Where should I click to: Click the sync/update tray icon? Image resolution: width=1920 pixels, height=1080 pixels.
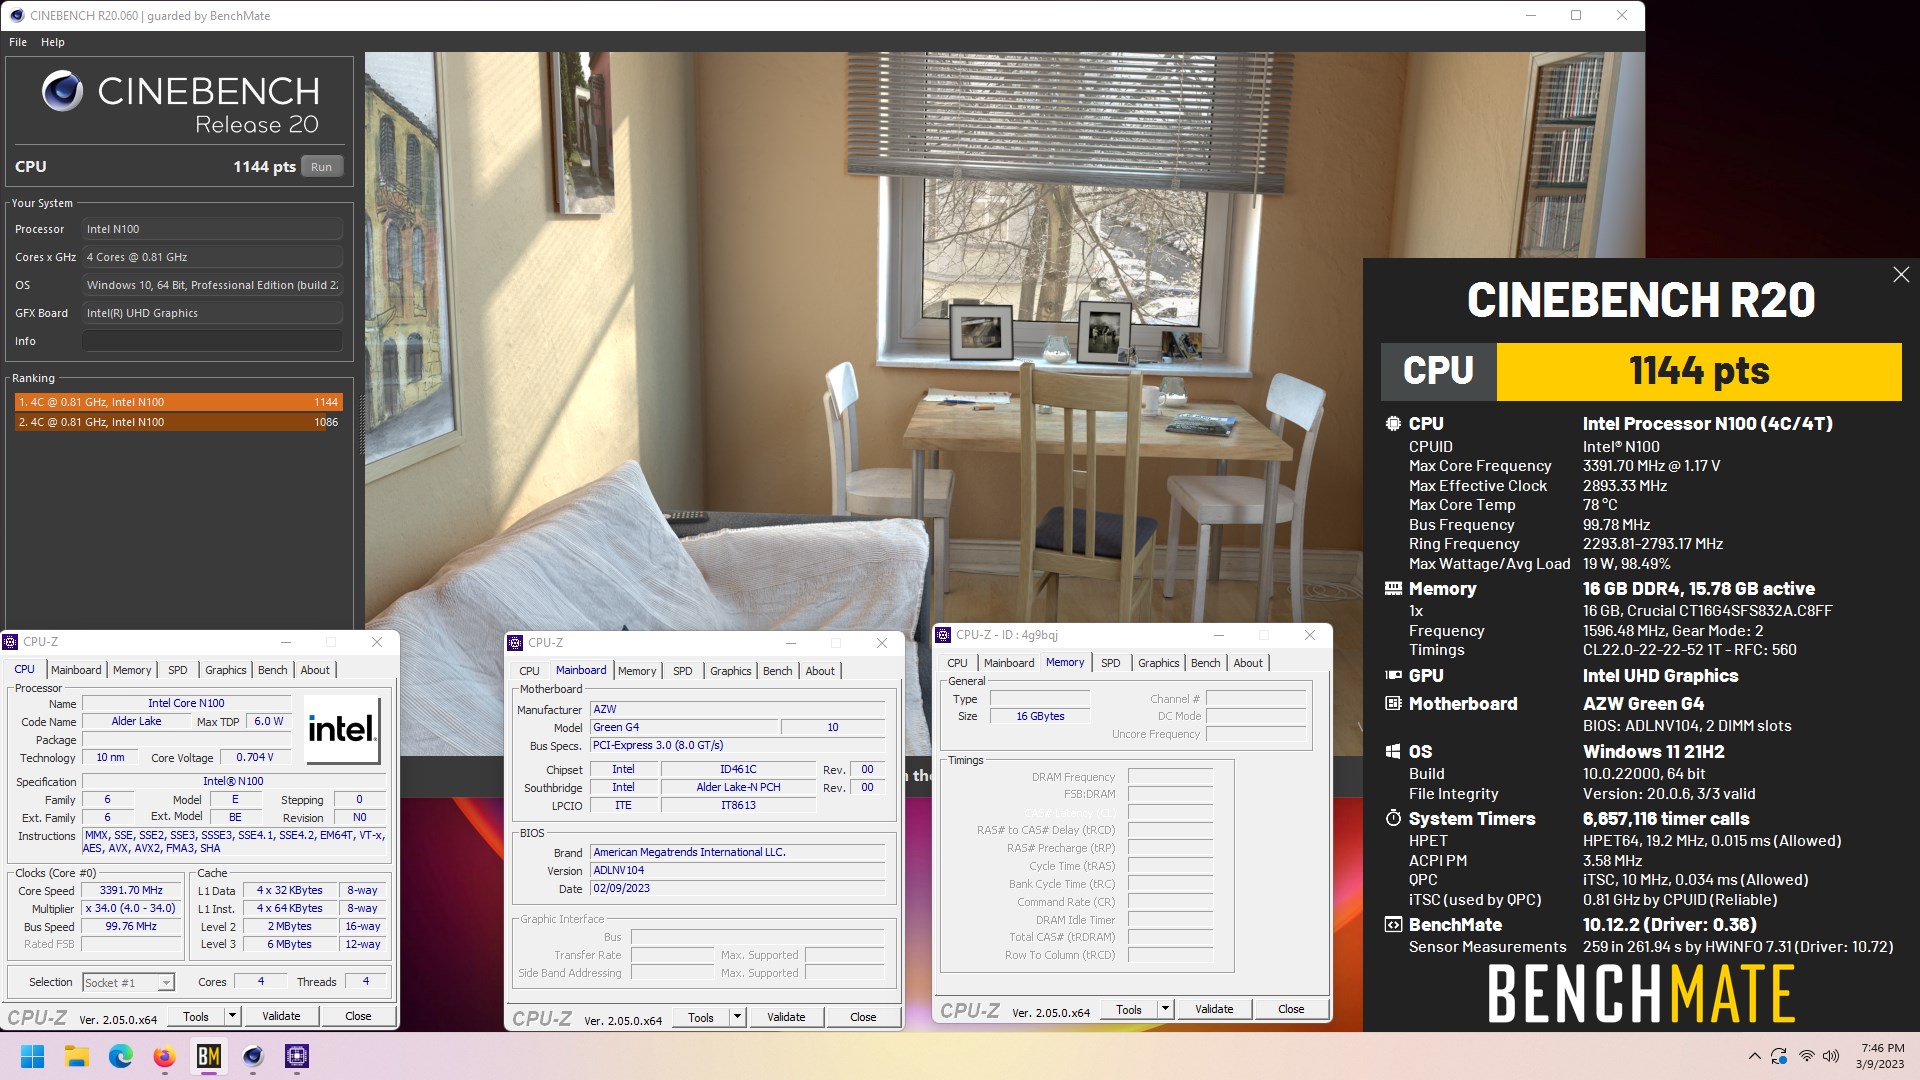(1779, 1056)
